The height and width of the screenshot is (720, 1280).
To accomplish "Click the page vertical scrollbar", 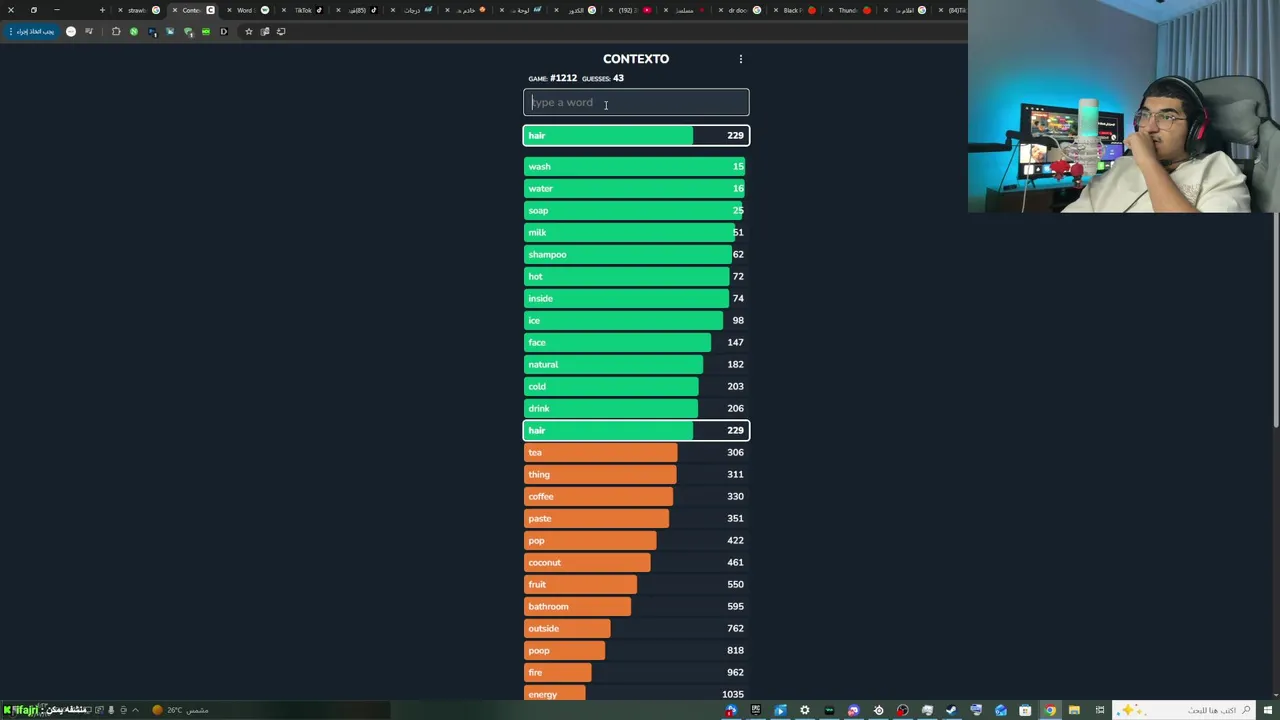I will (1276, 320).
